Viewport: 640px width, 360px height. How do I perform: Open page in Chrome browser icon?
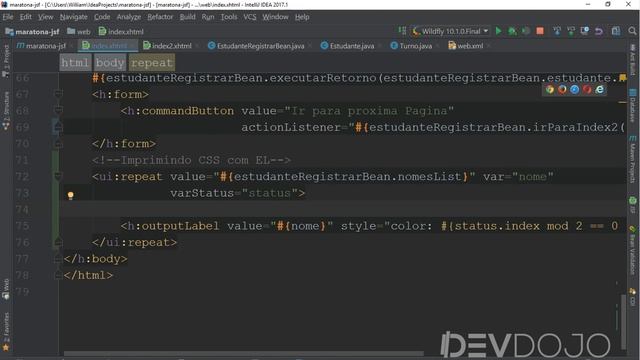tap(550, 89)
